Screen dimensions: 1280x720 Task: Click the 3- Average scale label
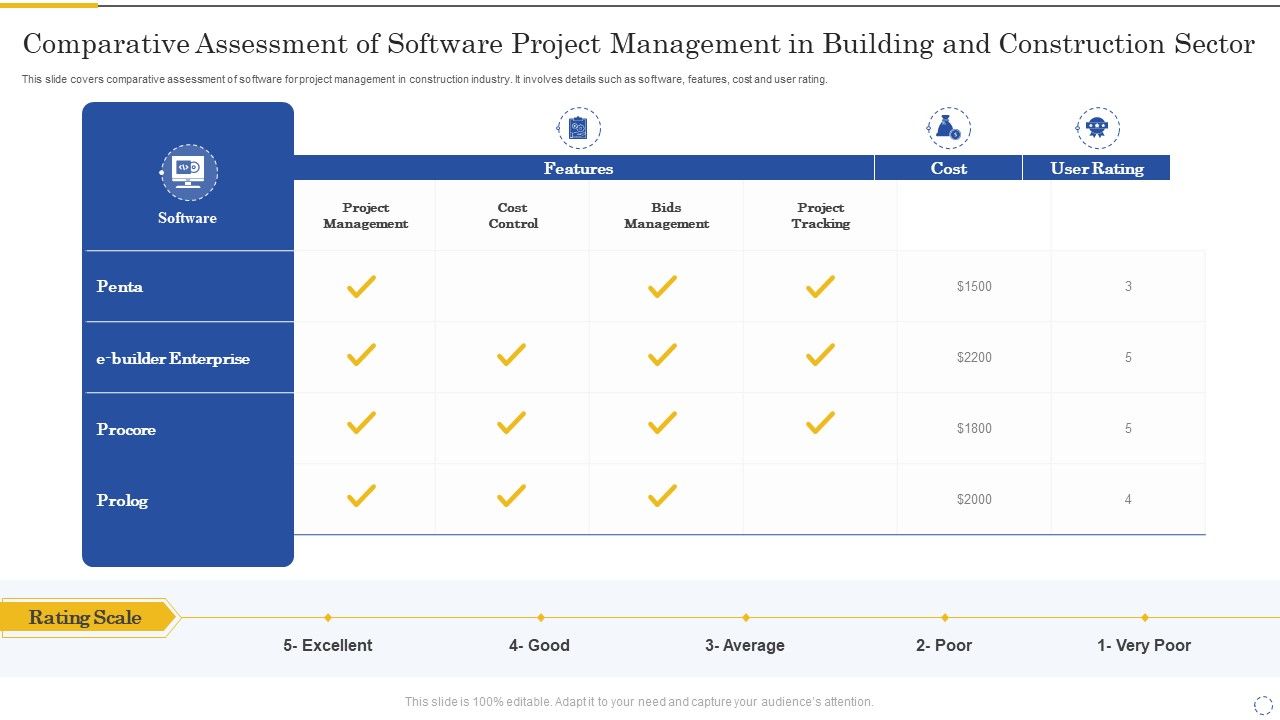pos(745,646)
